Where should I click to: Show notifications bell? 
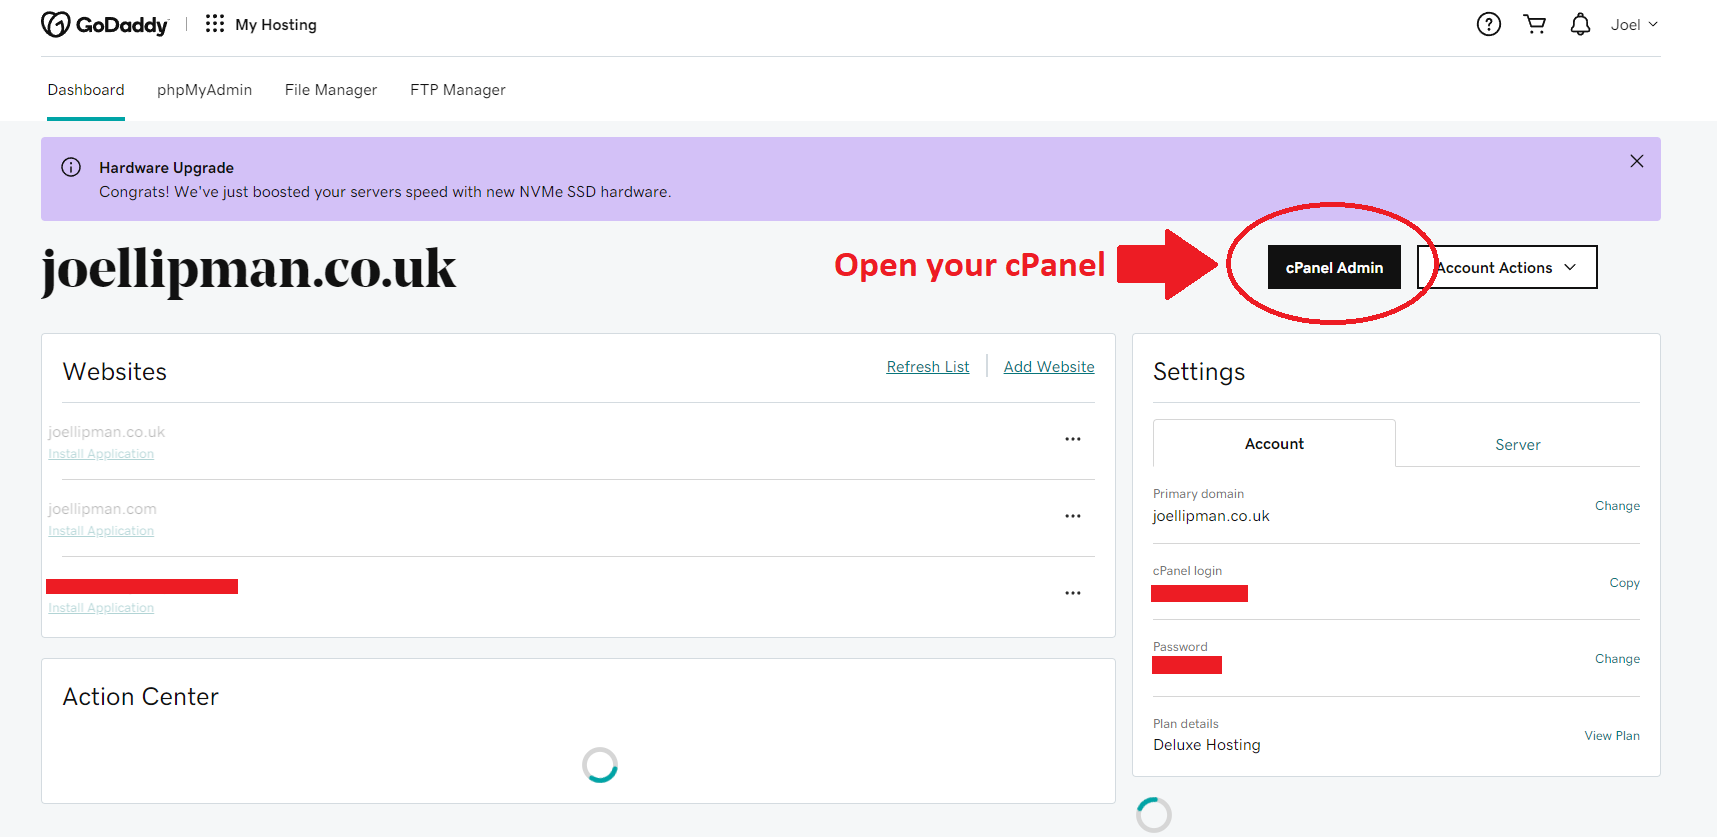(x=1579, y=25)
